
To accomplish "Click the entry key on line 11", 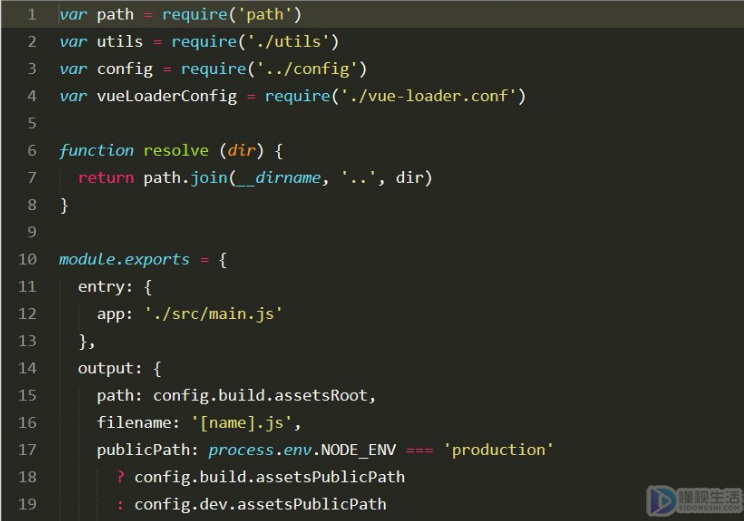I will click(101, 287).
